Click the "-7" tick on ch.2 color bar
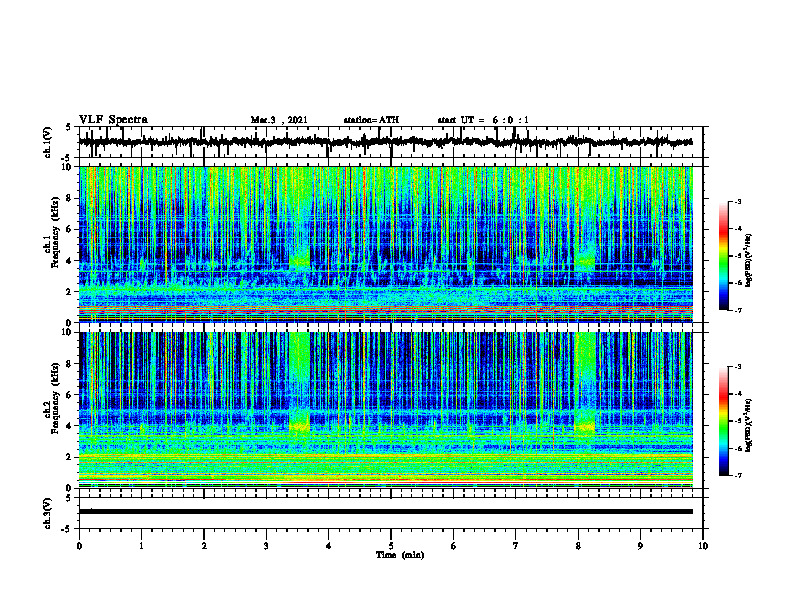792x612 pixels. [738, 475]
